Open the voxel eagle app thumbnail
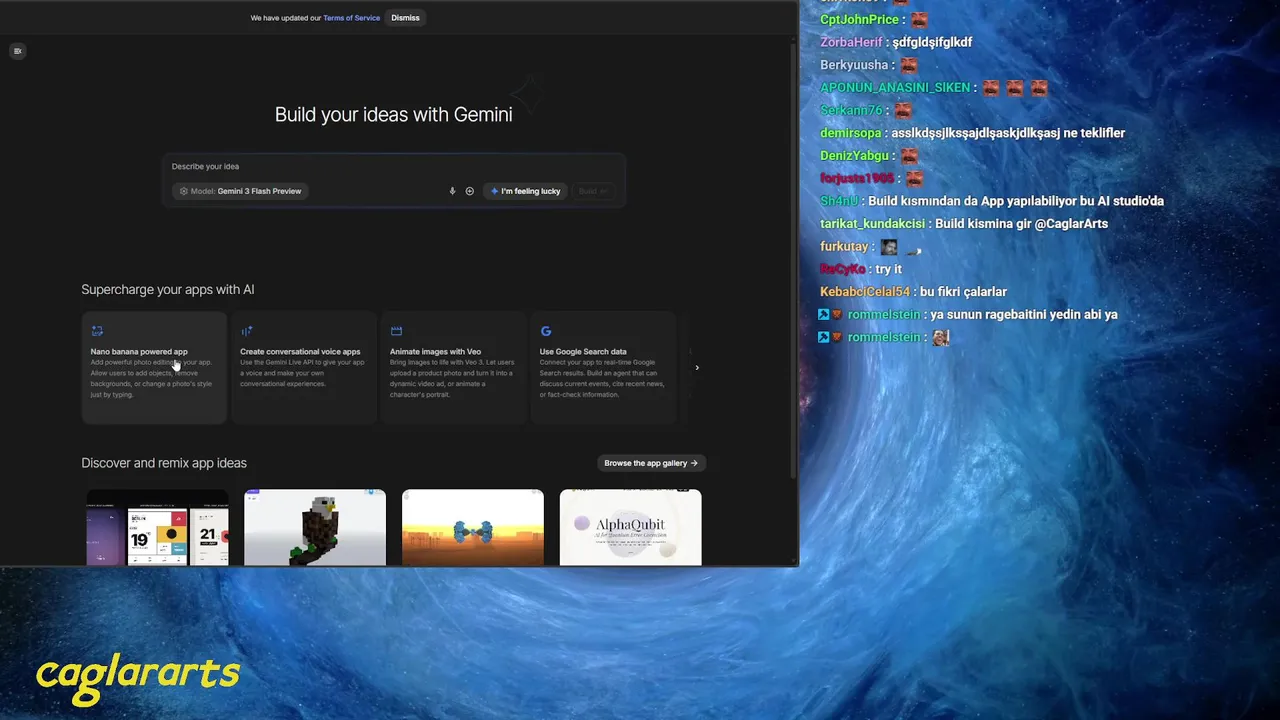The height and width of the screenshot is (720, 1280). (x=315, y=527)
